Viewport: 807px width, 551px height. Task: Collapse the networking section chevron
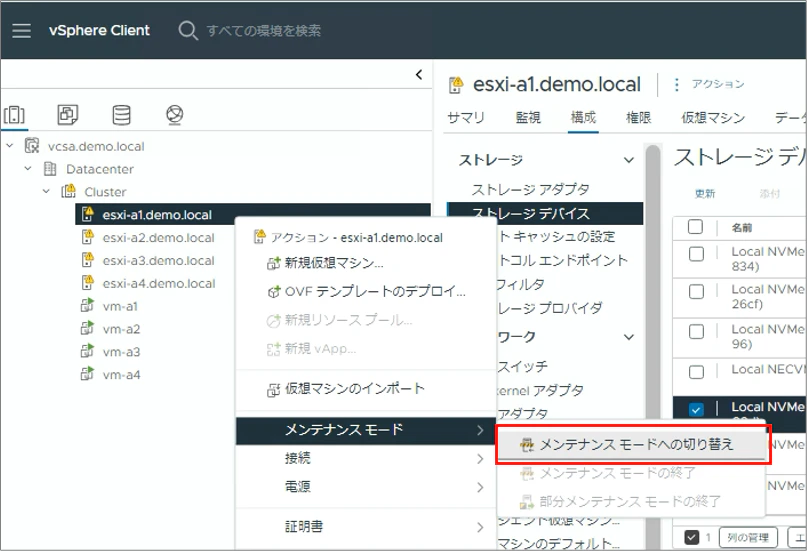pos(629,337)
